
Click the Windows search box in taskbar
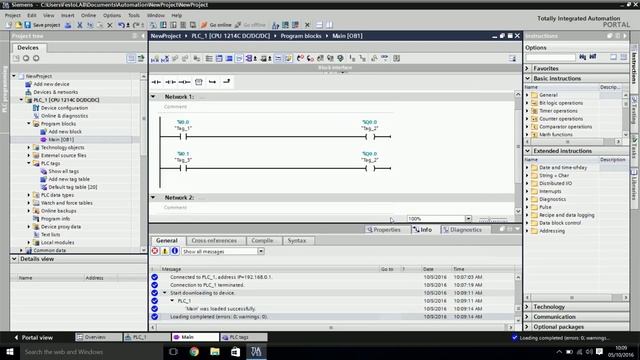[91, 351]
